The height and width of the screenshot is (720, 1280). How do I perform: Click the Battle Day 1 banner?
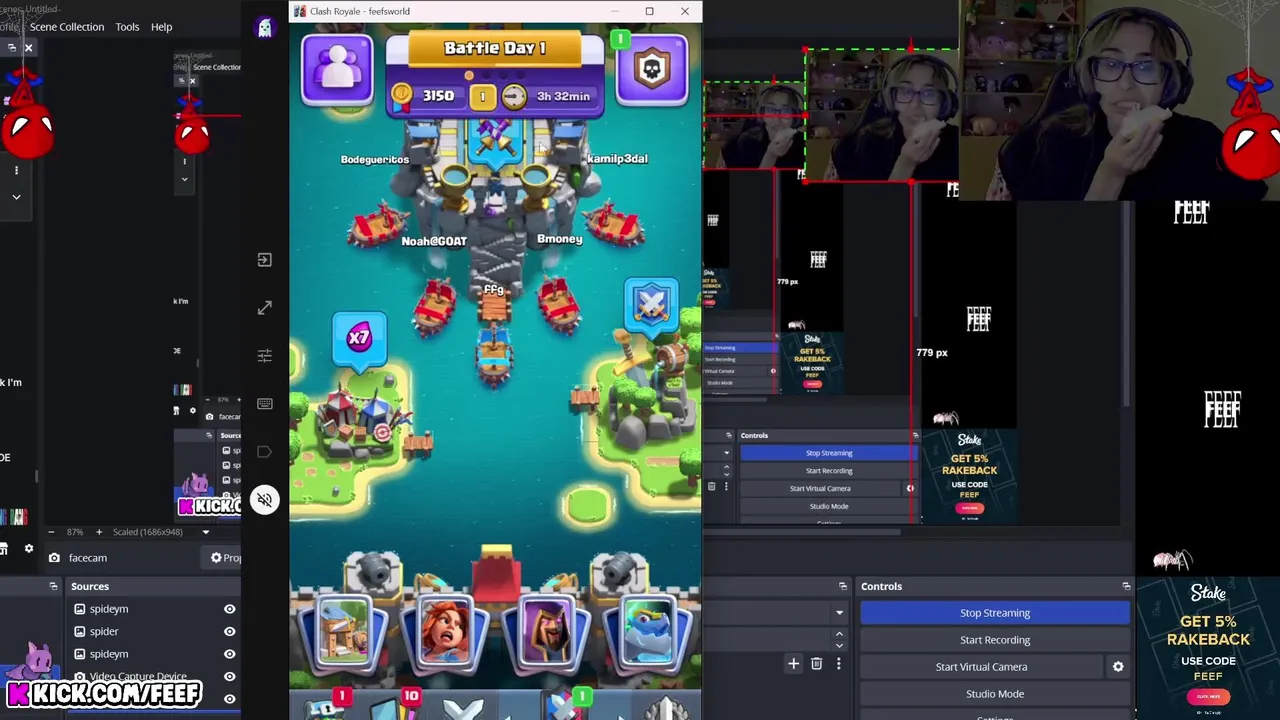coord(495,49)
